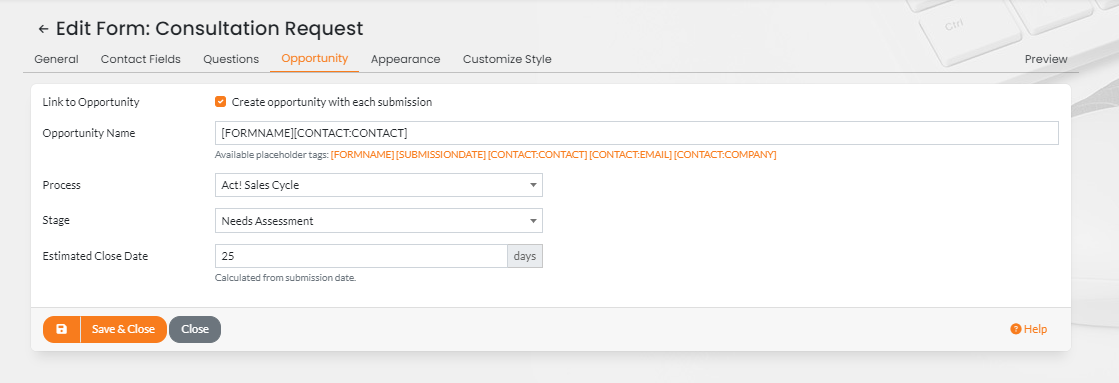The width and height of the screenshot is (1119, 383).
Task: Click the grey Close button
Action: [x=195, y=330]
